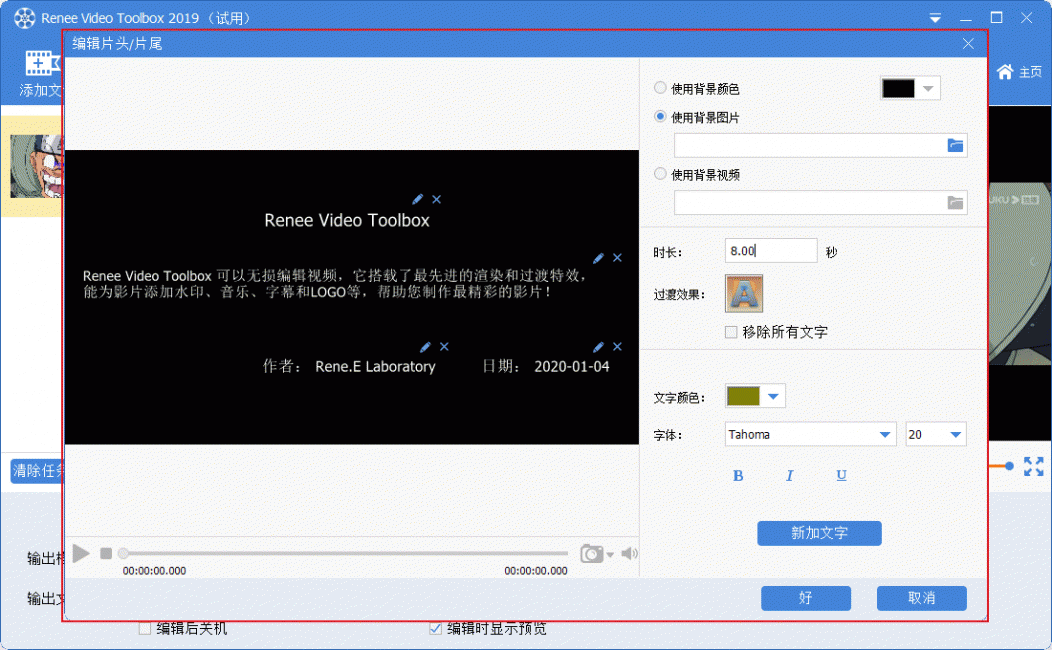The image size is (1052, 650).
Task: Edit the description paragraph using its pencil icon
Action: (598, 258)
